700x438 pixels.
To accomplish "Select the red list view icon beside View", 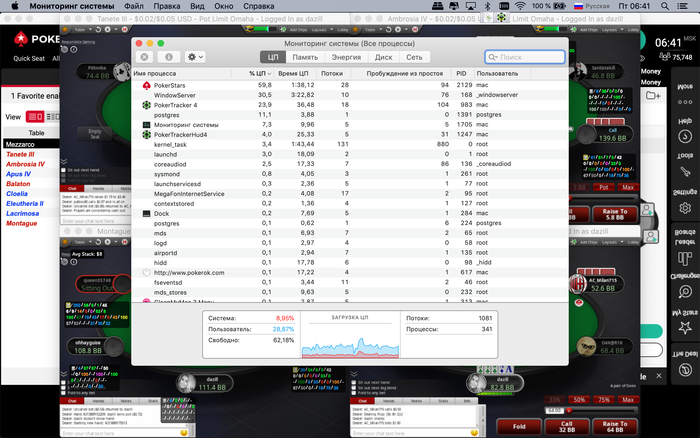I will 35,117.
